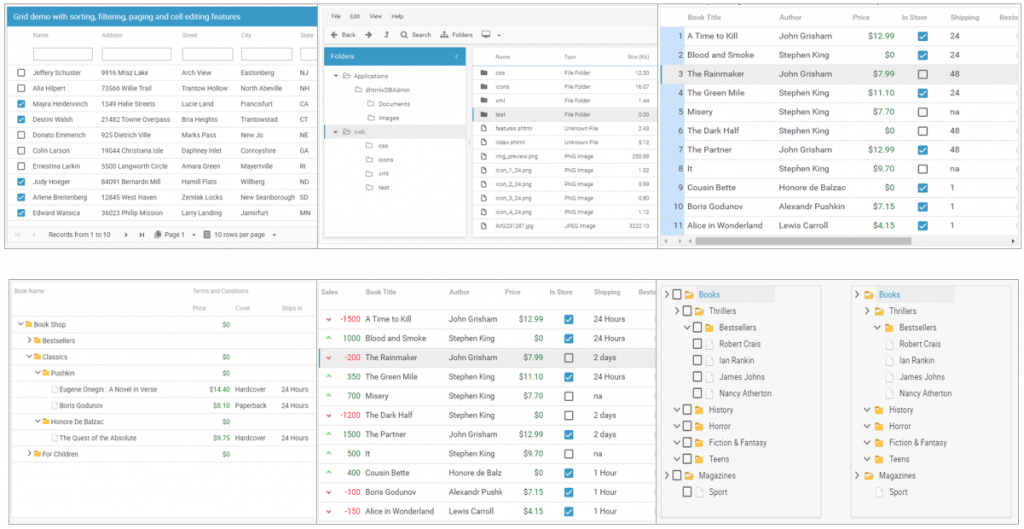Click the file icon beside img_preview.png
This screenshot has height=529, width=1024.
tap(483, 156)
